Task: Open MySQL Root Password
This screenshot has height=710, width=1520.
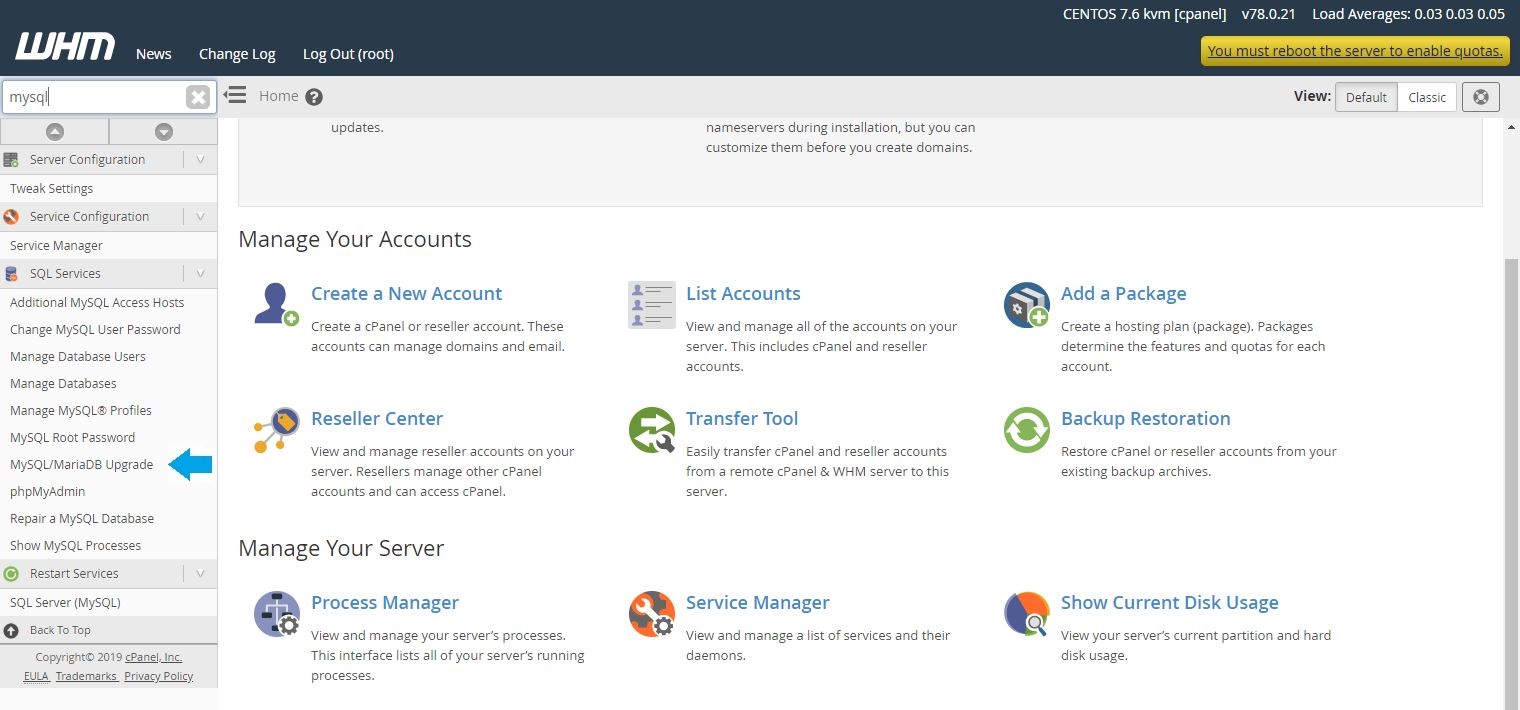Action: [x=72, y=438]
